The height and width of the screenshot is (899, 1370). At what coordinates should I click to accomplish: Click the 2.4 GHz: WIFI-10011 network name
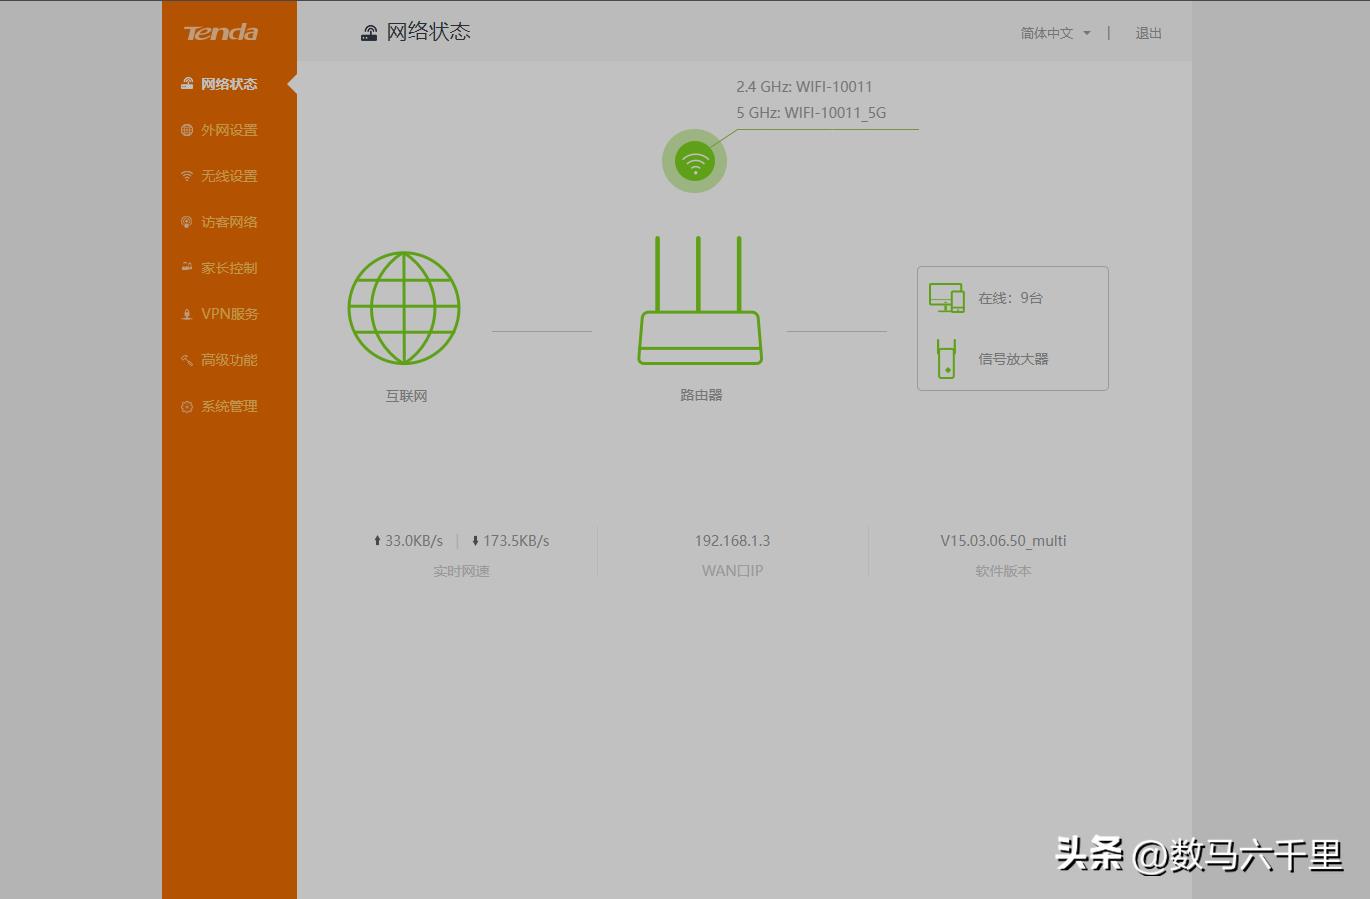pyautogui.click(x=804, y=87)
